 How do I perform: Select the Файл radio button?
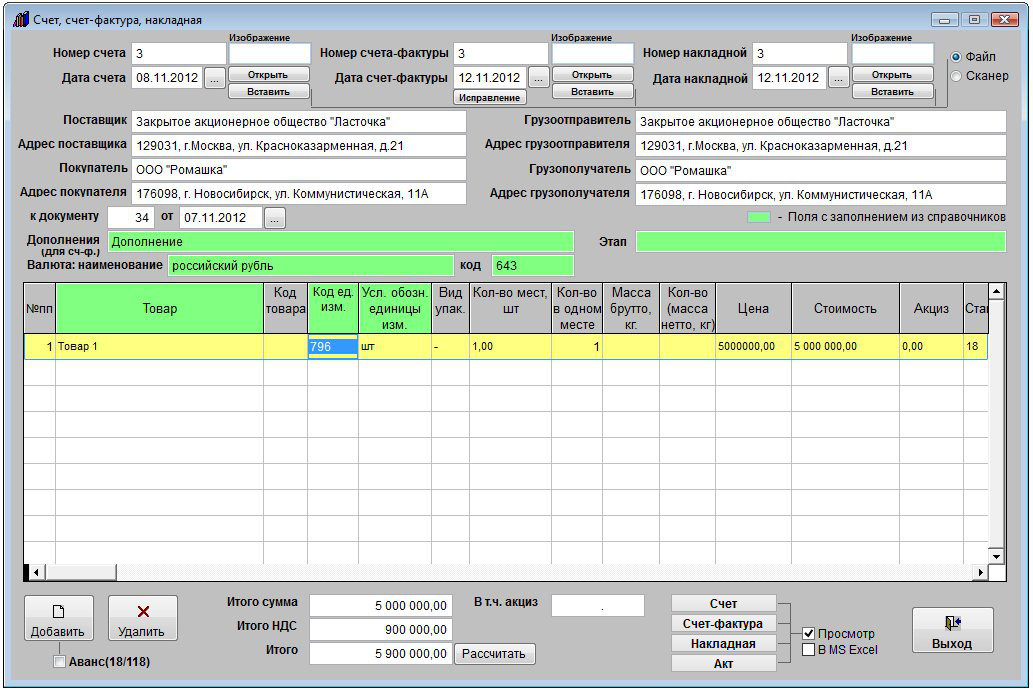click(x=956, y=57)
